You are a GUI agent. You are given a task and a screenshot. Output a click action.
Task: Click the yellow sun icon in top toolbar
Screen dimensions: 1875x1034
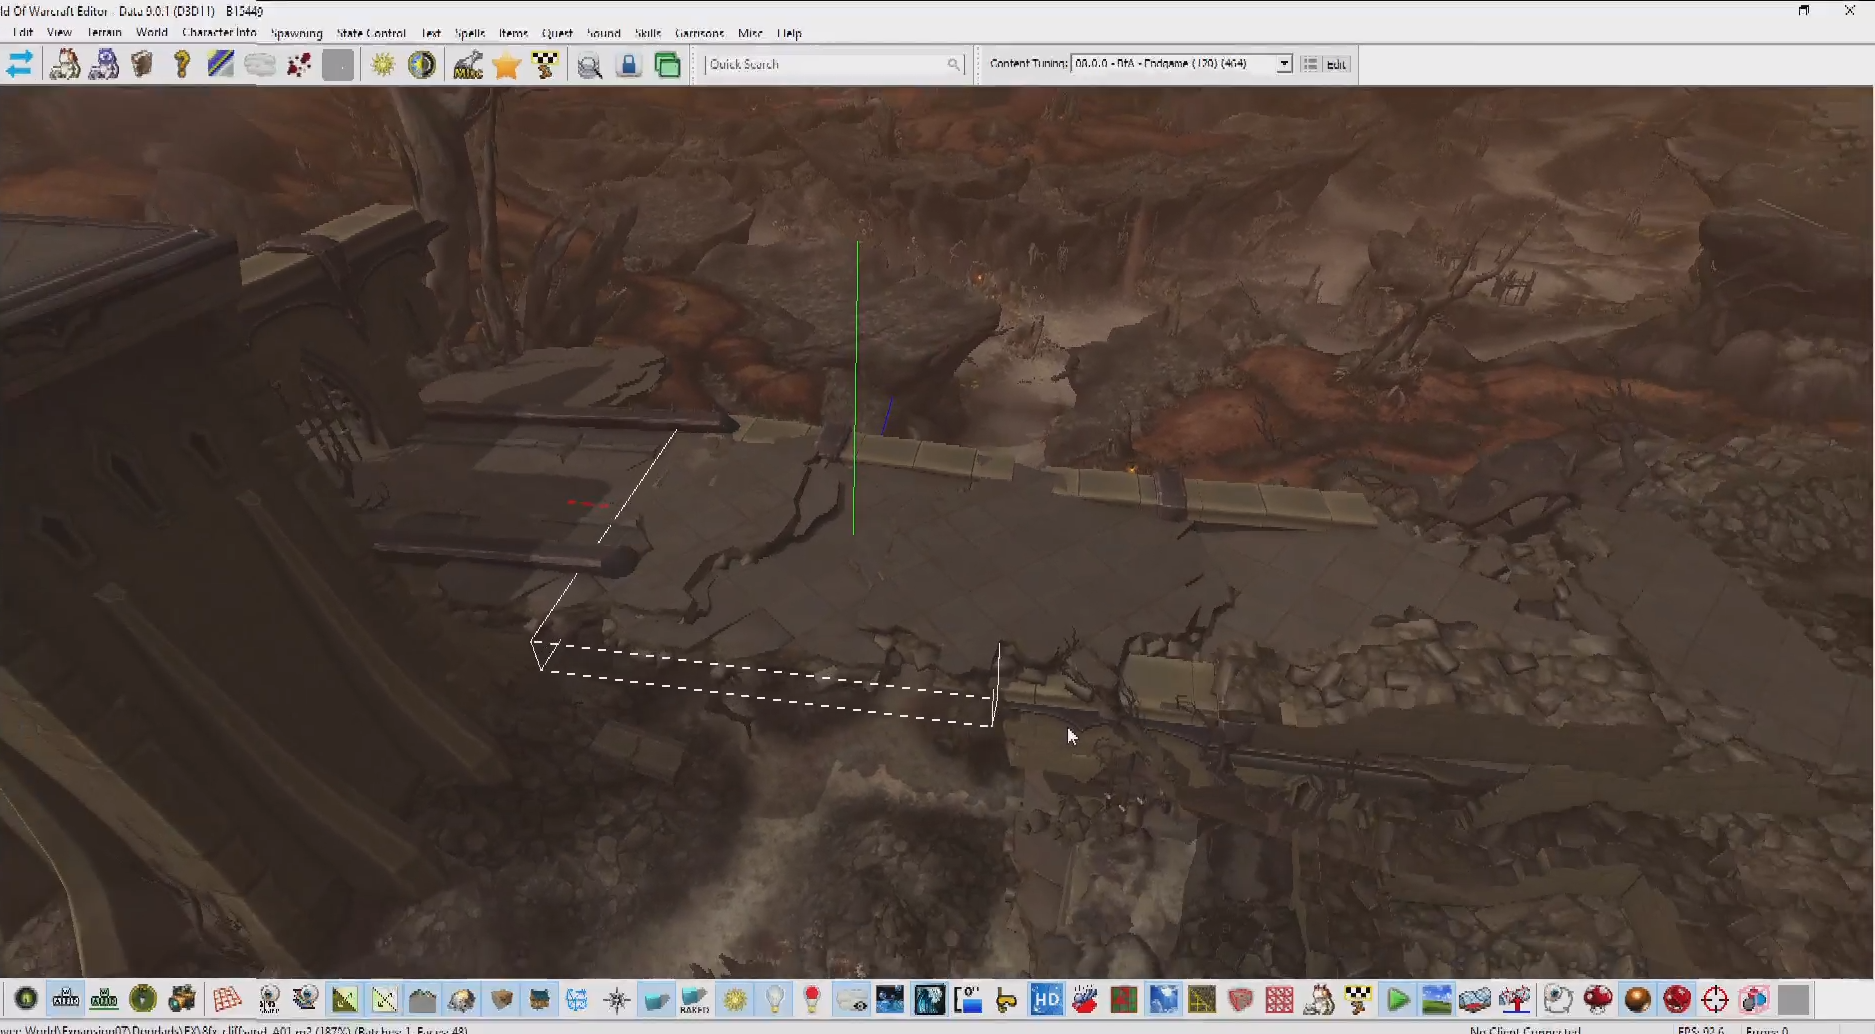click(383, 65)
